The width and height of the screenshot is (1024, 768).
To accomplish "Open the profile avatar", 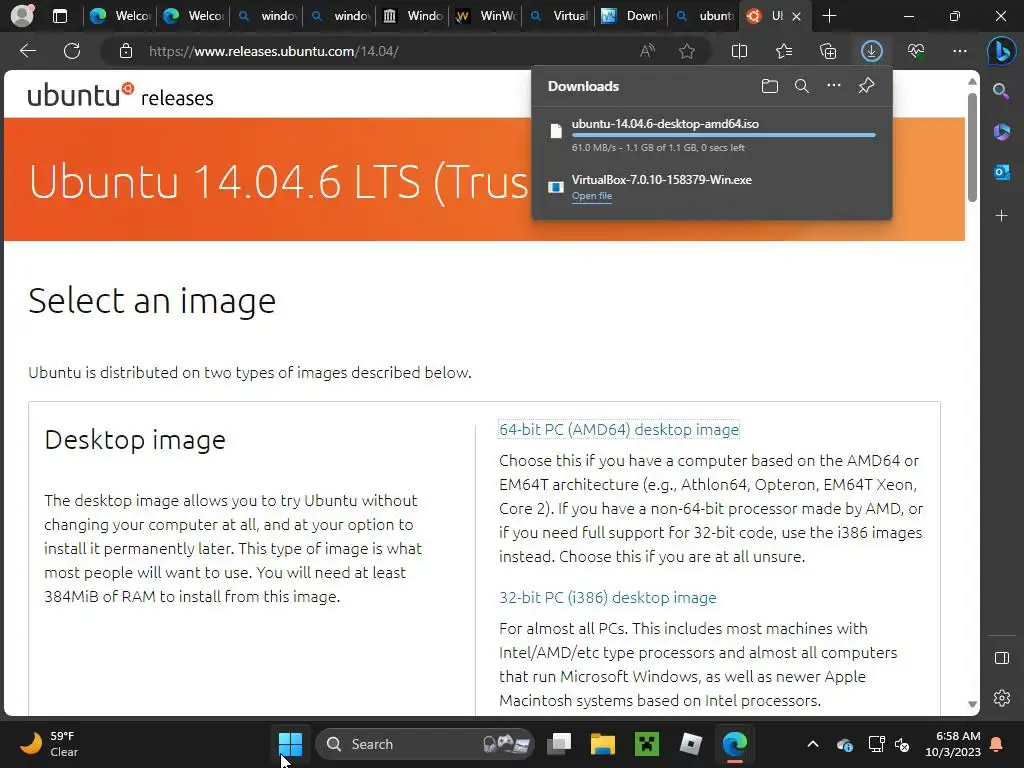I will click(x=22, y=16).
